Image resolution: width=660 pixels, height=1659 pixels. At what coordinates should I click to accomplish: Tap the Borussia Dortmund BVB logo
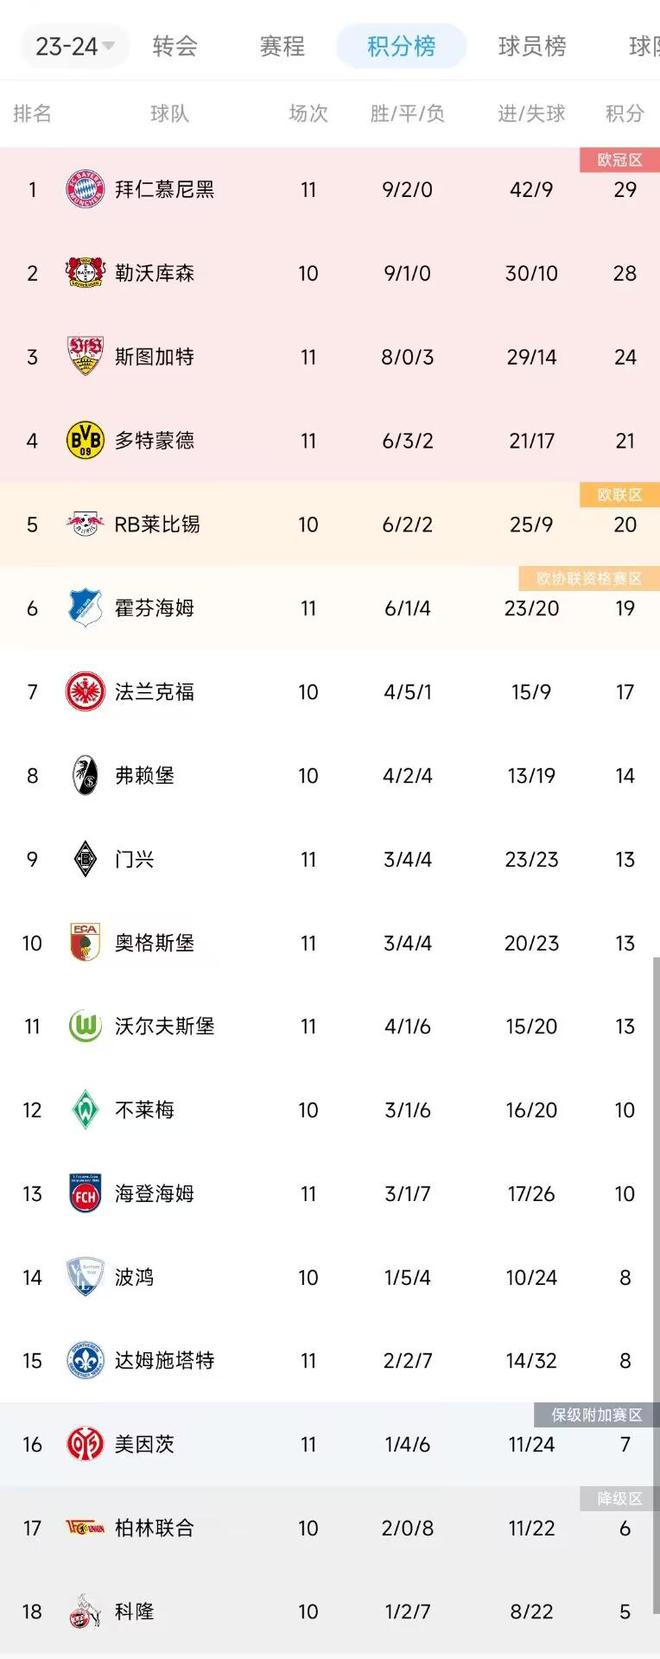point(85,440)
